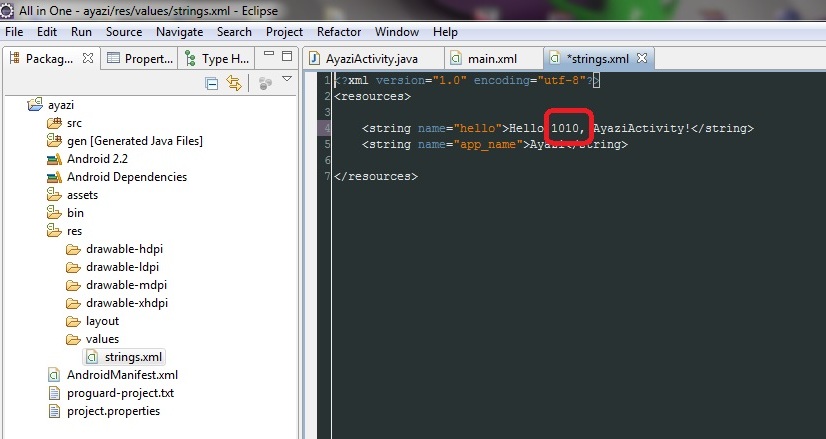Minimize the Package Explorer panel
Image resolution: width=826 pixels, height=439 pixels.
pyautogui.click(x=269, y=54)
